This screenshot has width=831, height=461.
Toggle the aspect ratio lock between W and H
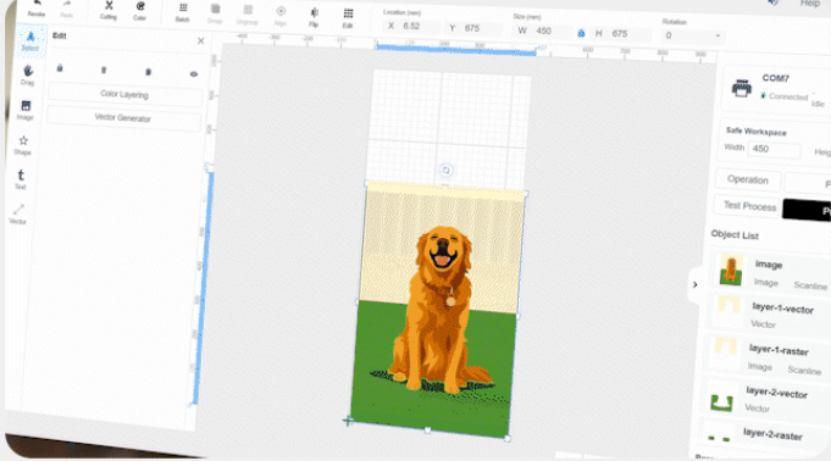[581, 33]
